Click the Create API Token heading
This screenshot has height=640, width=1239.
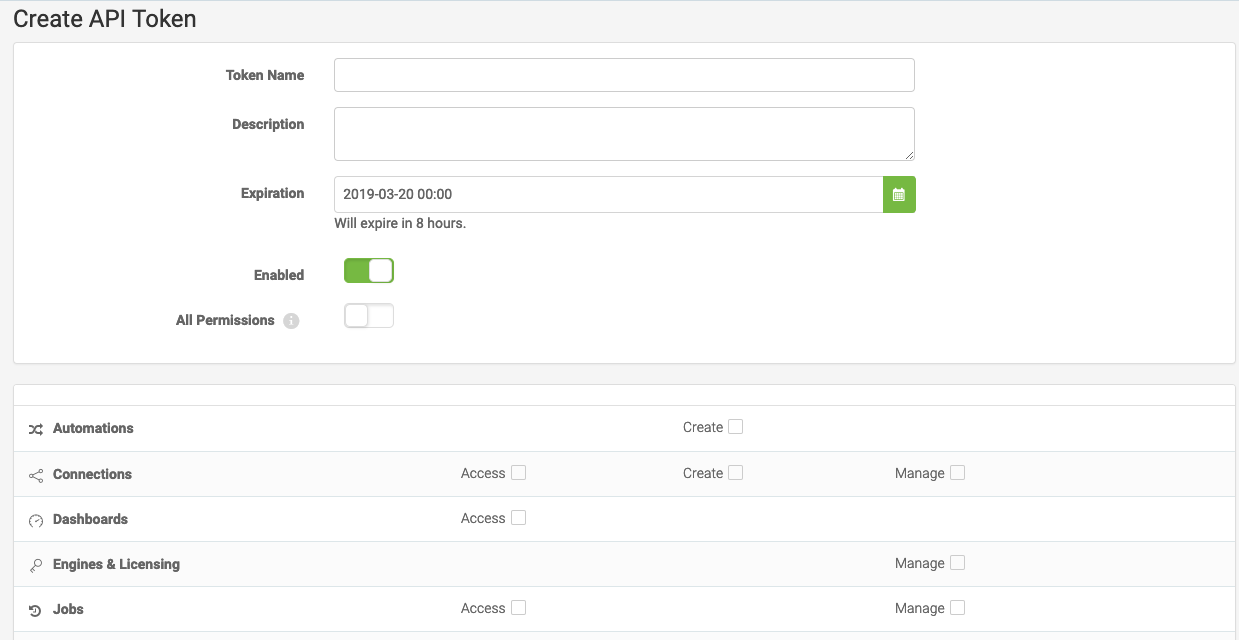(x=105, y=18)
